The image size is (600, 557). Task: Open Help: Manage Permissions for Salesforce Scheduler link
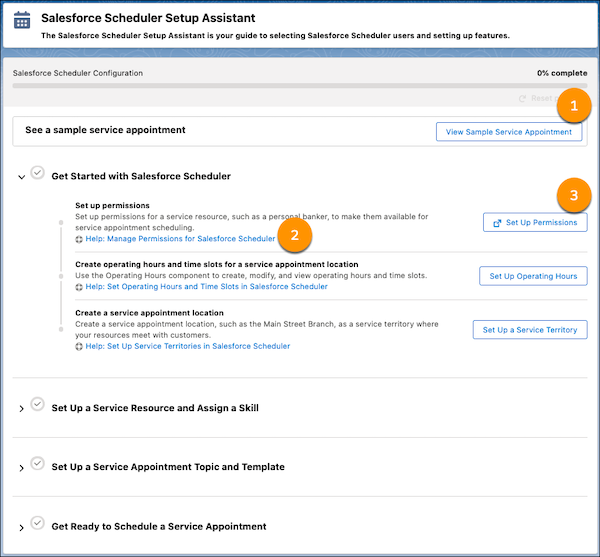pyautogui.click(x=180, y=239)
